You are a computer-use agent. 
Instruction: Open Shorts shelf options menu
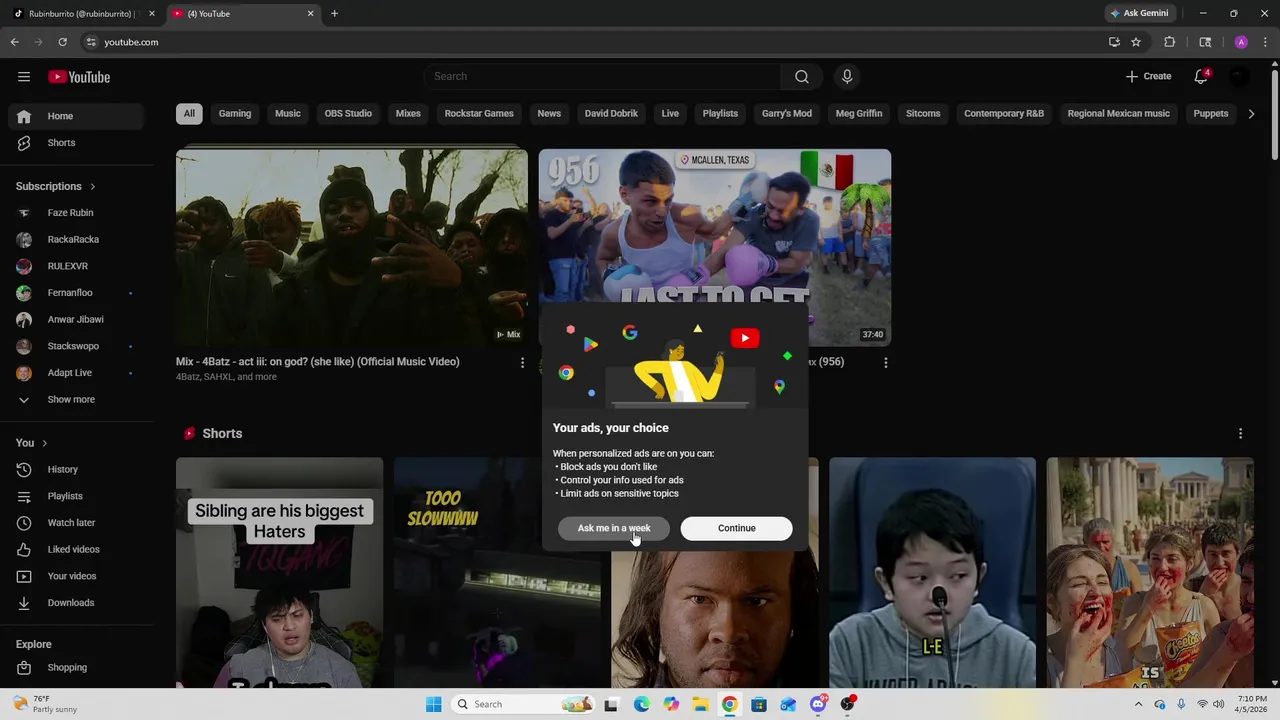(x=1240, y=434)
